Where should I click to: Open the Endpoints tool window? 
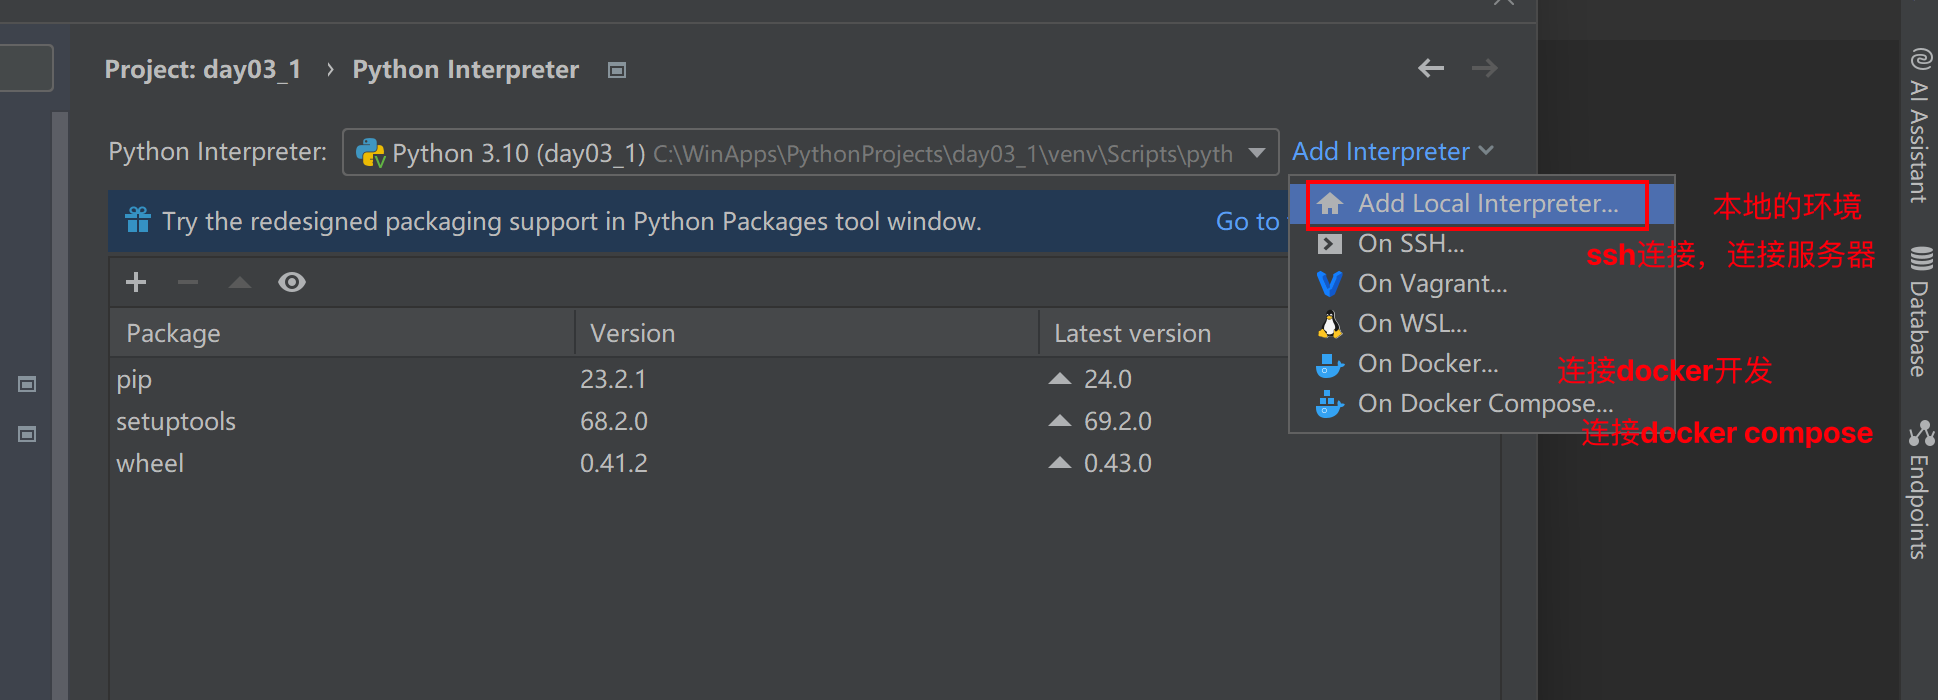click(x=1919, y=490)
